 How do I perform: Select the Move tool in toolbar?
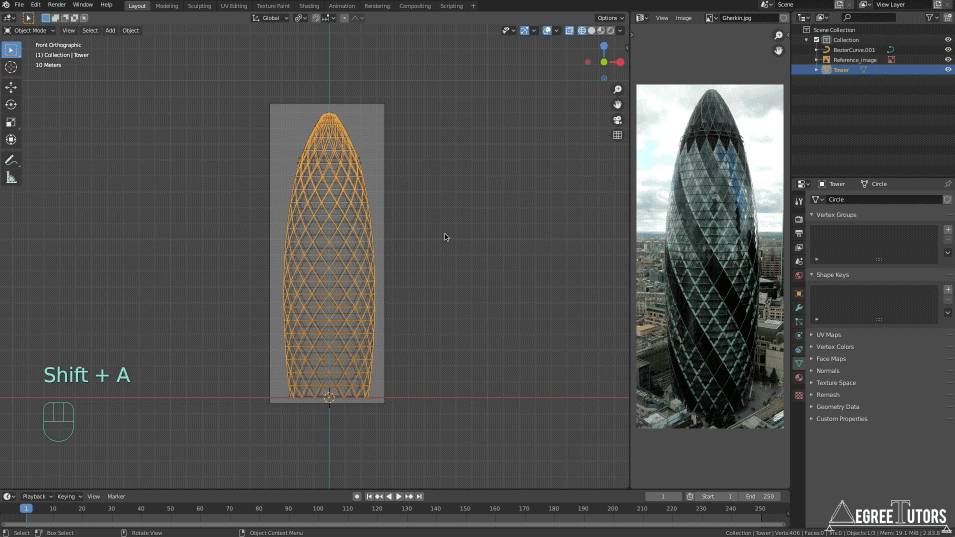(x=11, y=87)
